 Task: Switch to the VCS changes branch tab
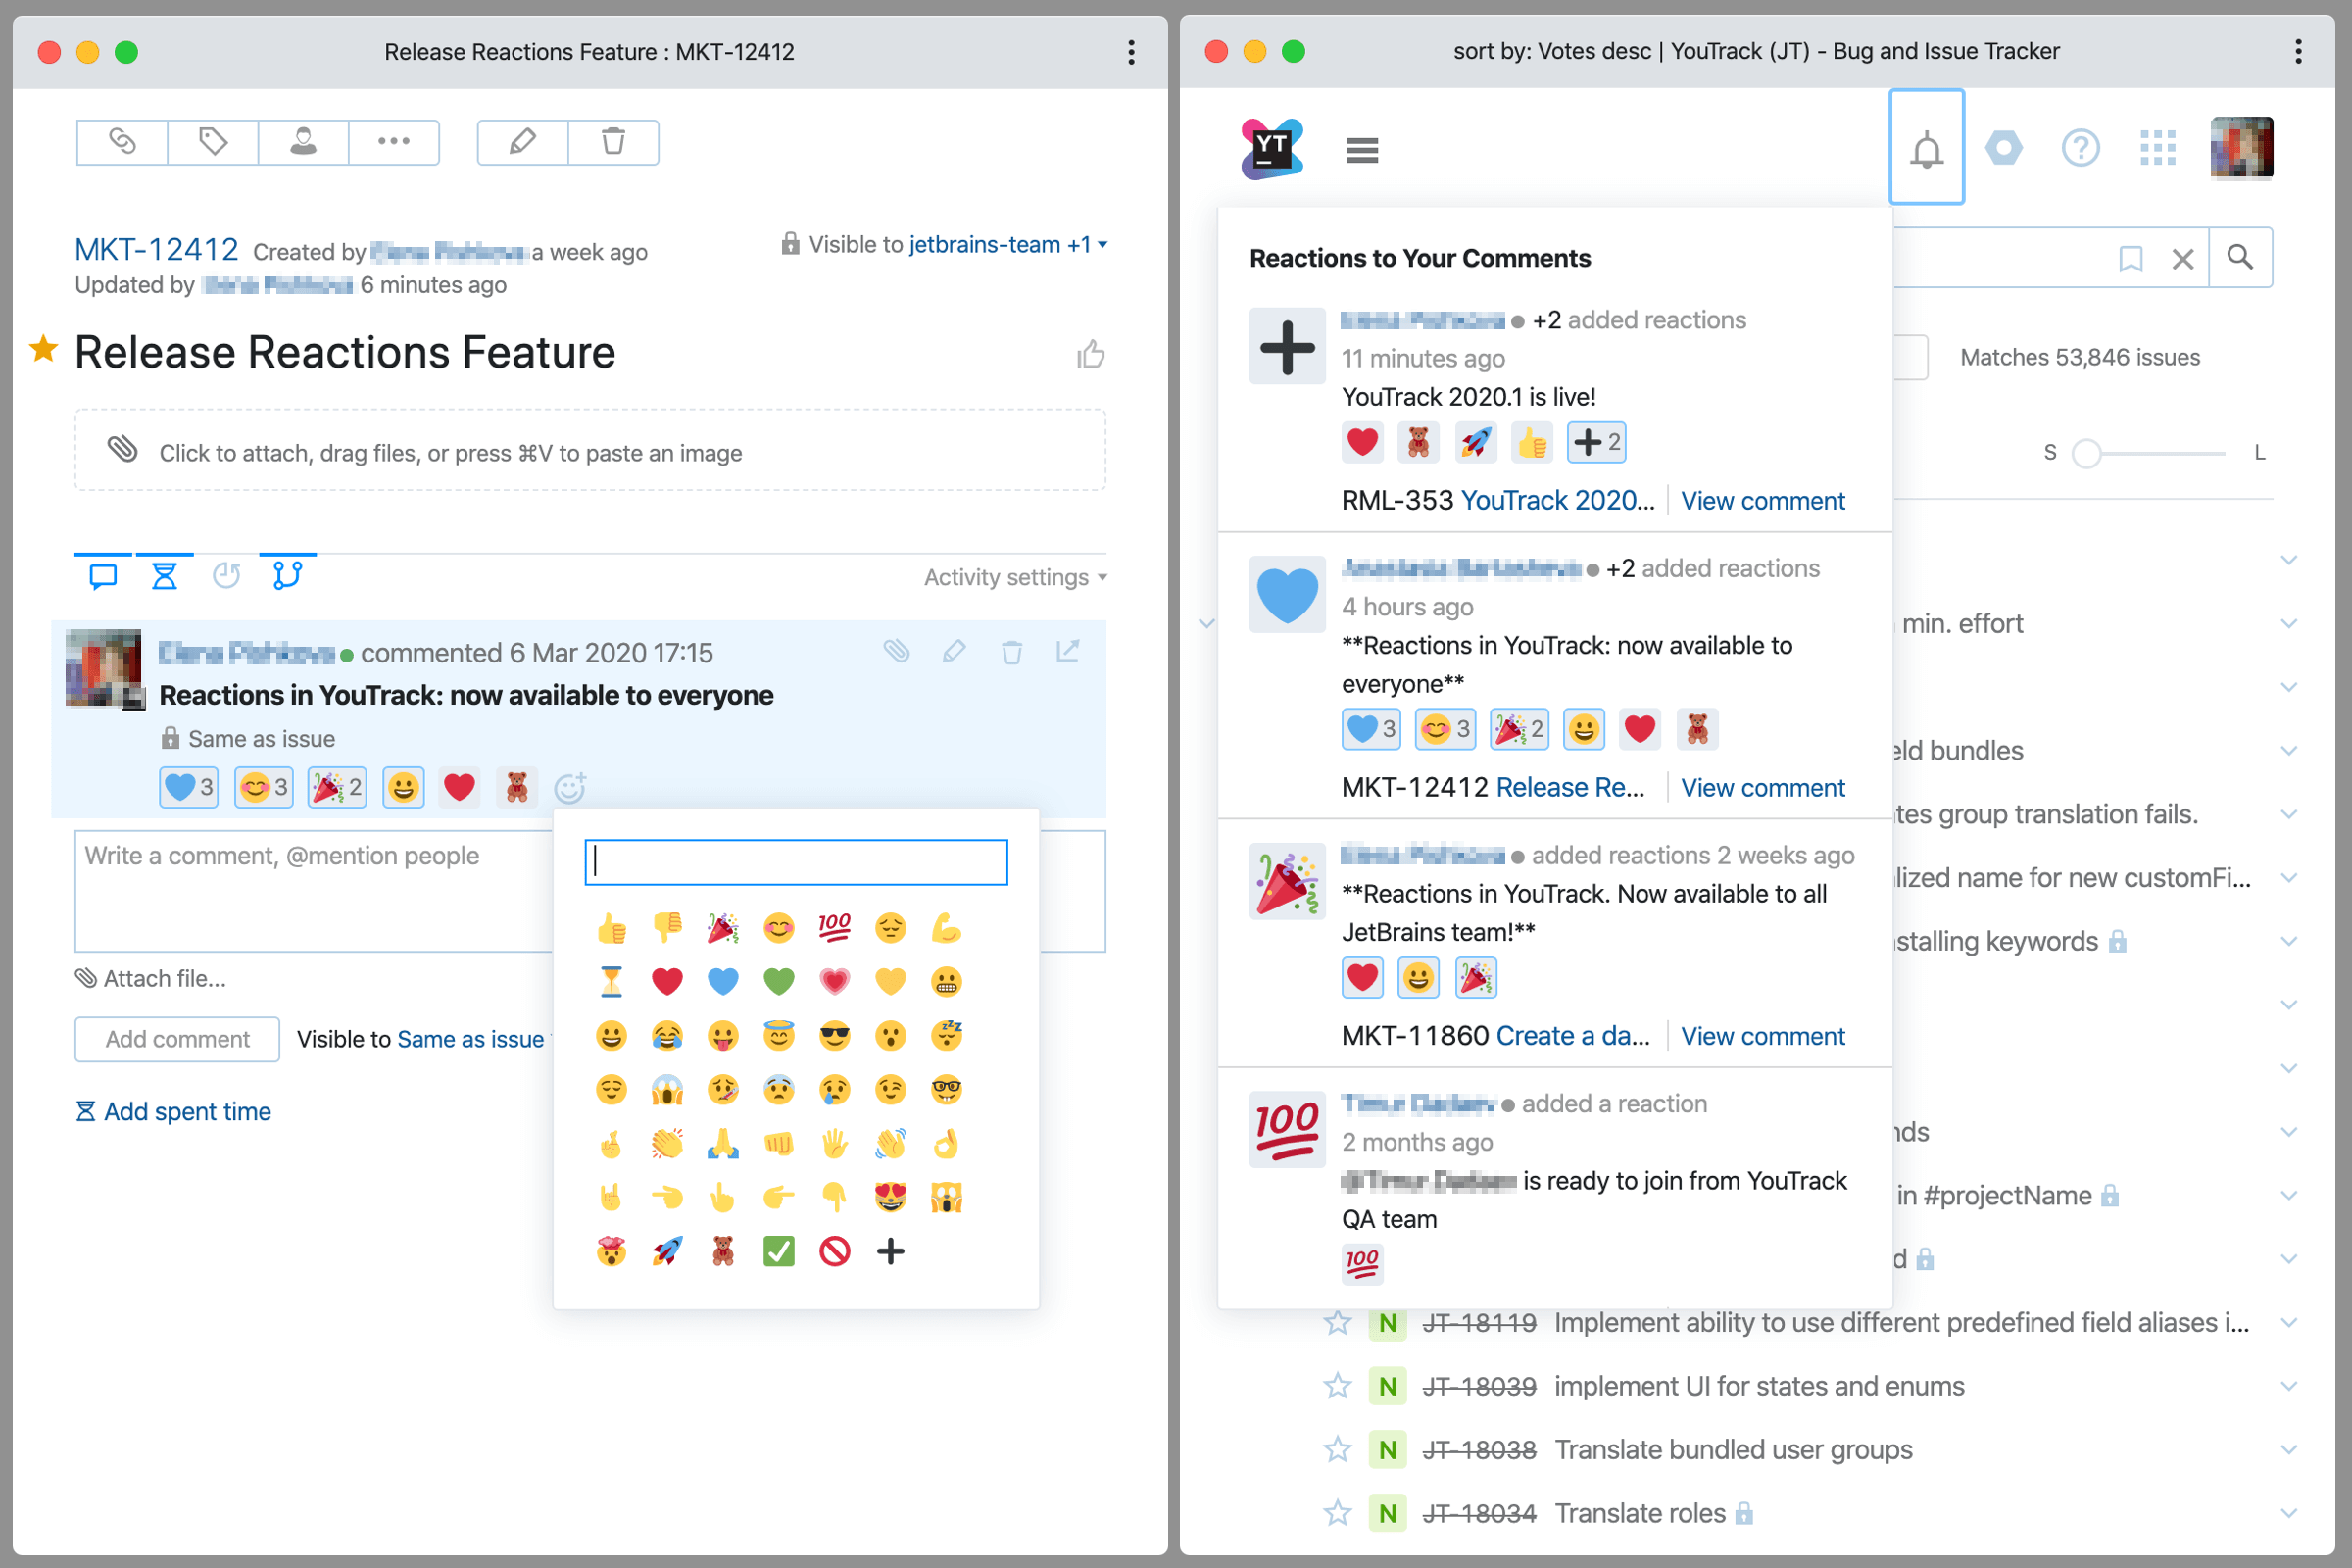pyautogui.click(x=287, y=576)
